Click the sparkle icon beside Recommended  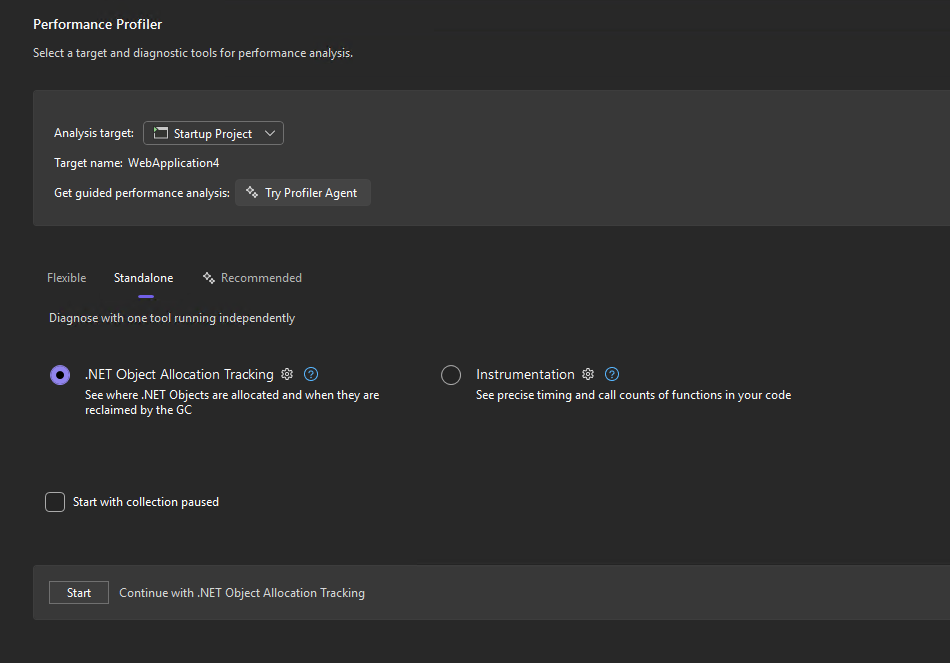[x=209, y=277]
